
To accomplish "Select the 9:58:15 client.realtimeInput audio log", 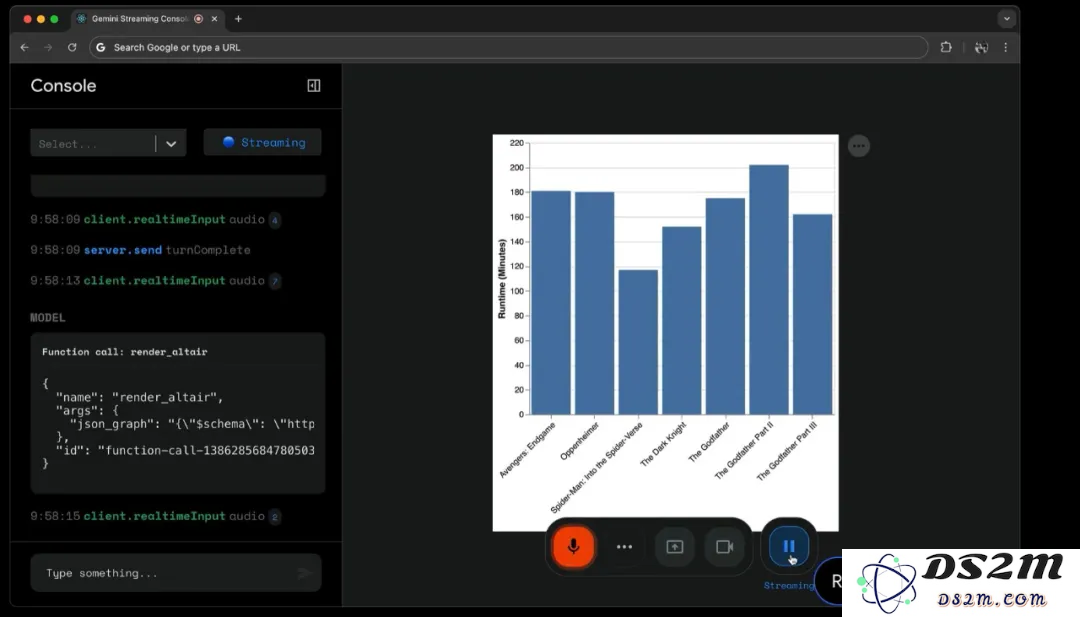I will coord(156,516).
